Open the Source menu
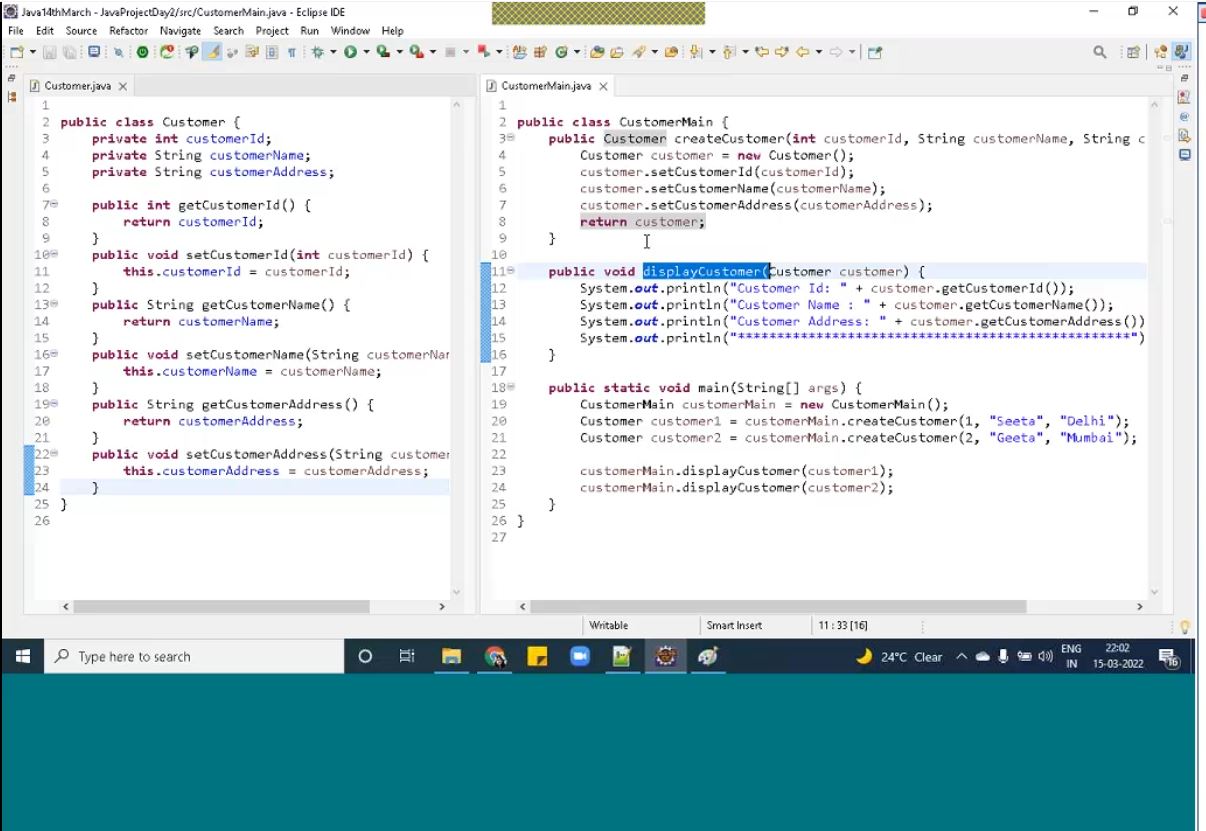The image size is (1206, 831). 81,31
